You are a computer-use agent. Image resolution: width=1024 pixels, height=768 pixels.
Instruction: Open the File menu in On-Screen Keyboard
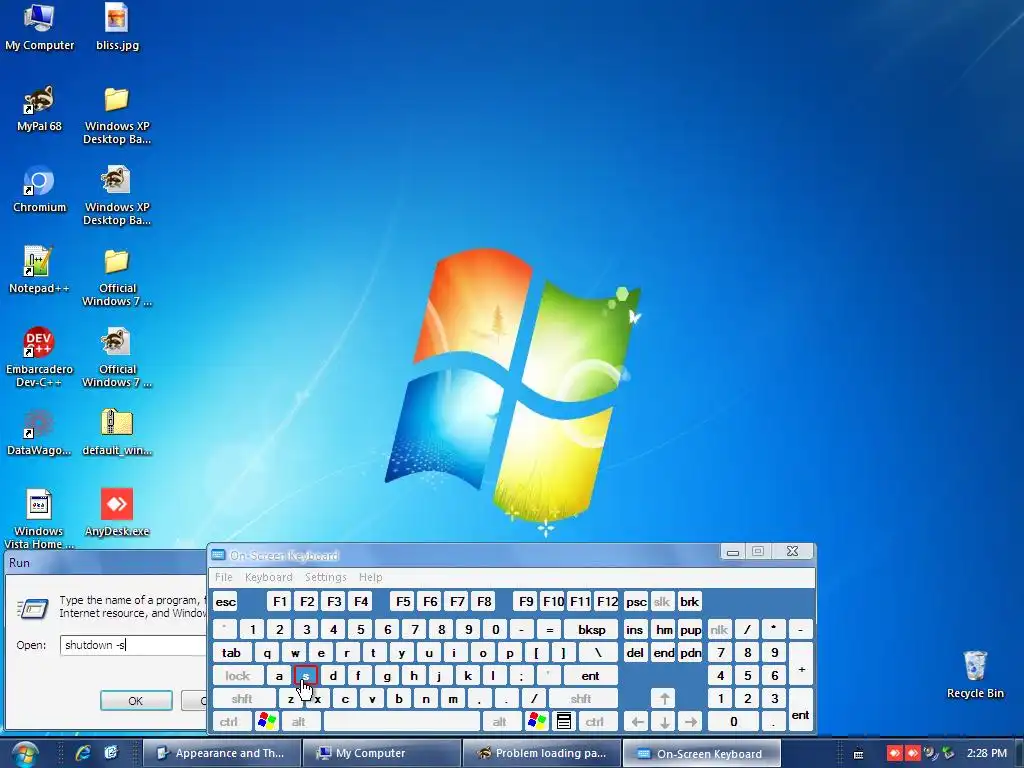[x=223, y=577]
